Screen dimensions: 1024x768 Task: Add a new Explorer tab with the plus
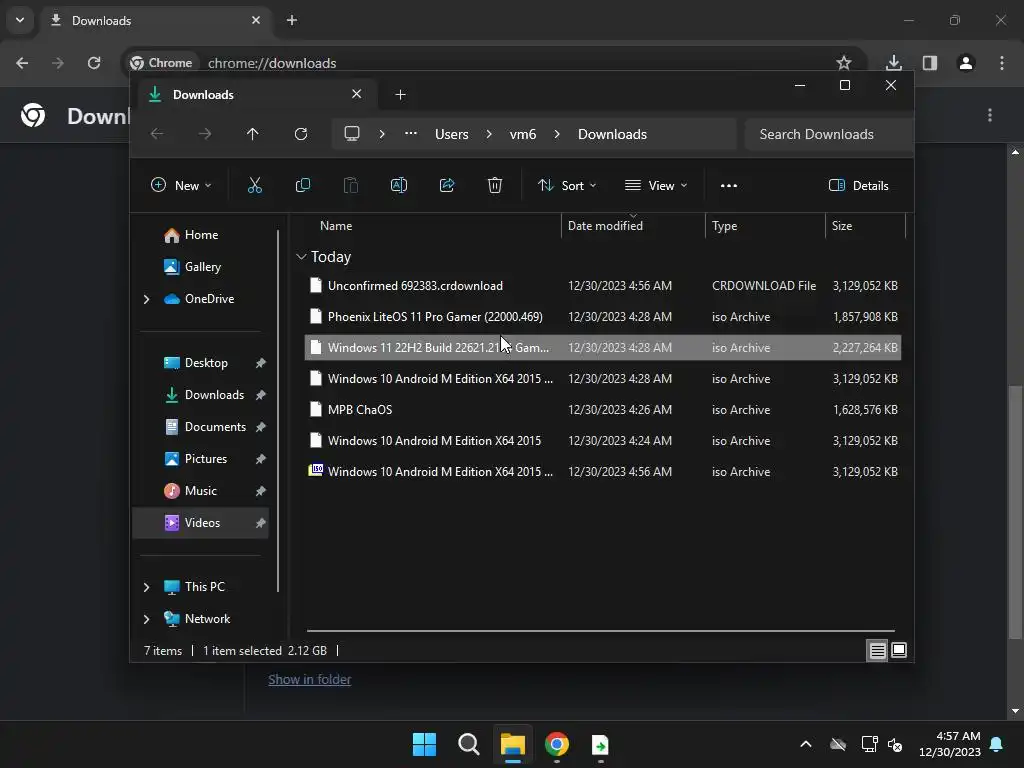pyautogui.click(x=400, y=95)
